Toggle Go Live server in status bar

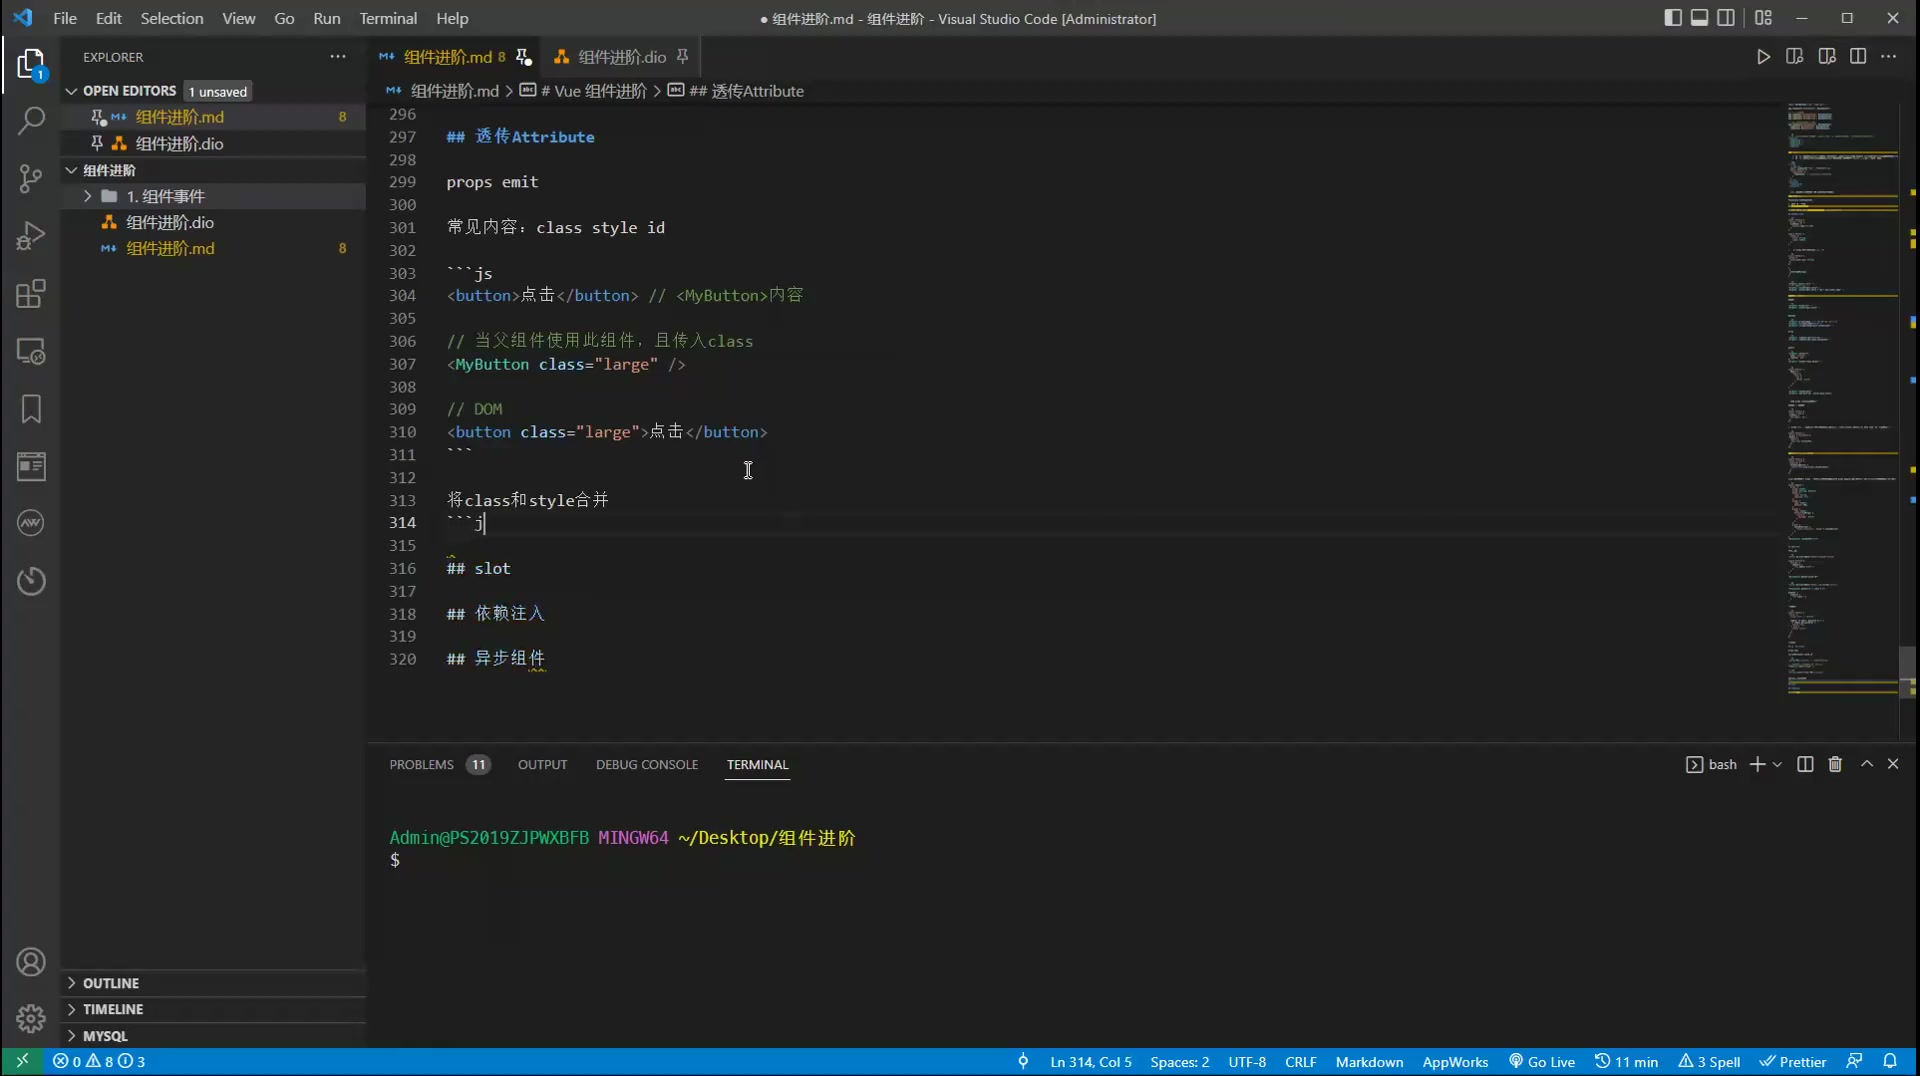(1541, 1061)
